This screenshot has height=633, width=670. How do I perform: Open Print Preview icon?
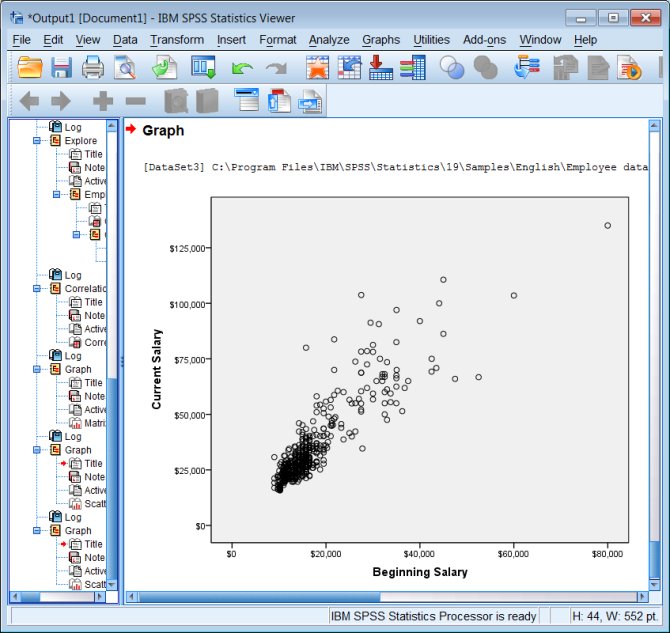(125, 68)
